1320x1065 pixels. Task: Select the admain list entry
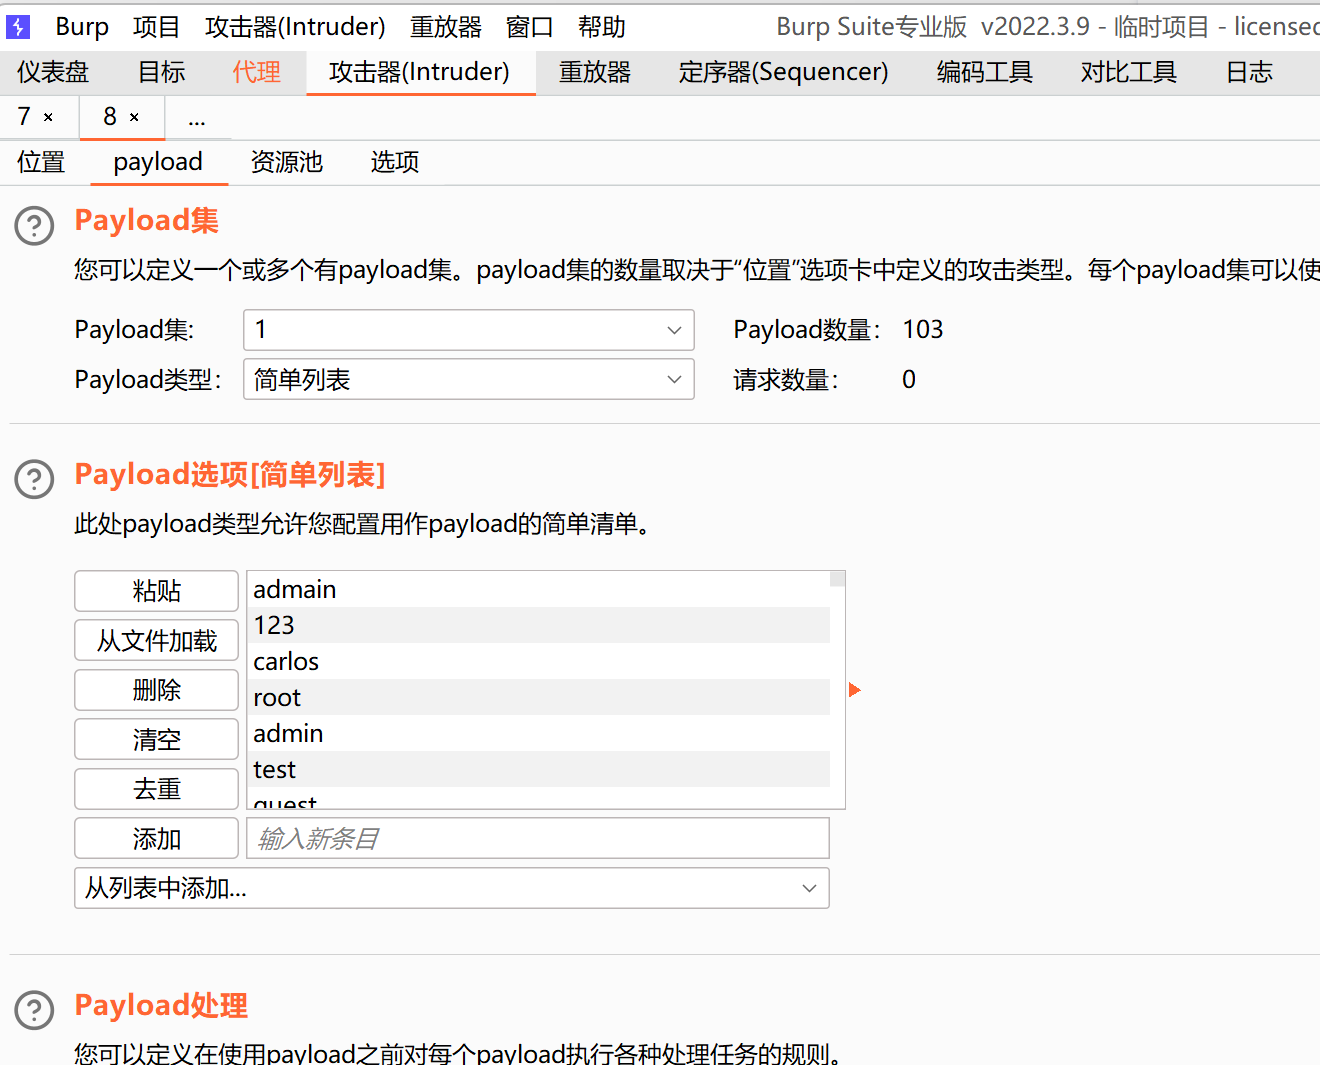pyautogui.click(x=539, y=590)
